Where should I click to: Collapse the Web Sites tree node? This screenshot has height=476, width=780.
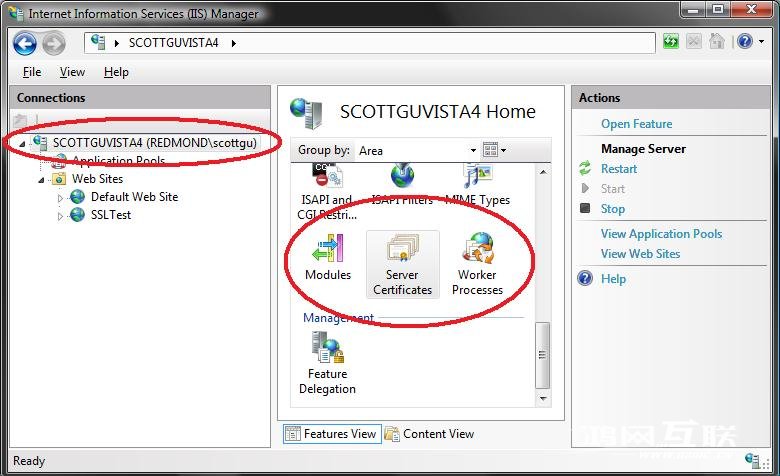41,180
